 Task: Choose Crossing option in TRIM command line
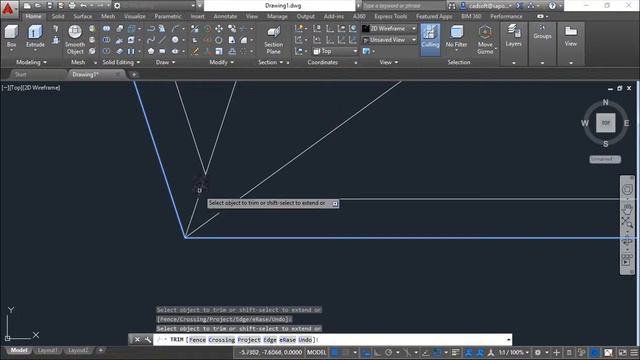click(x=222, y=340)
